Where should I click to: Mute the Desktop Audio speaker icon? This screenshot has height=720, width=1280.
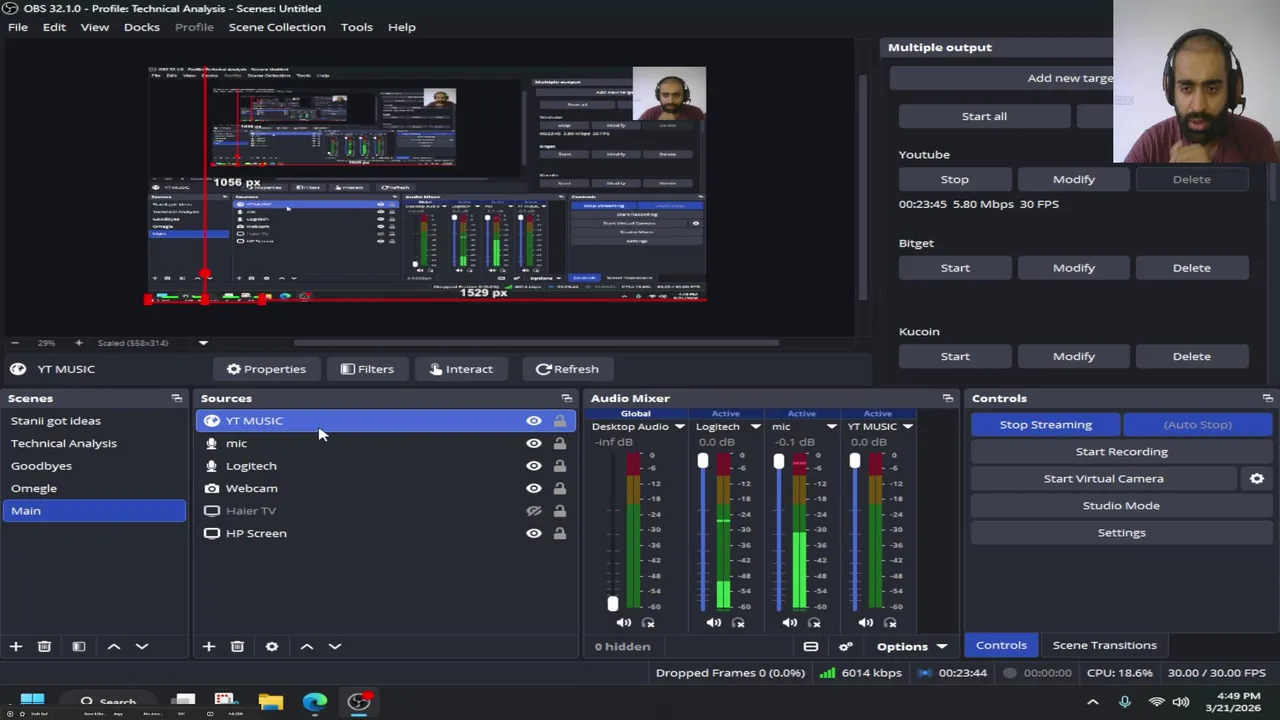(624, 623)
